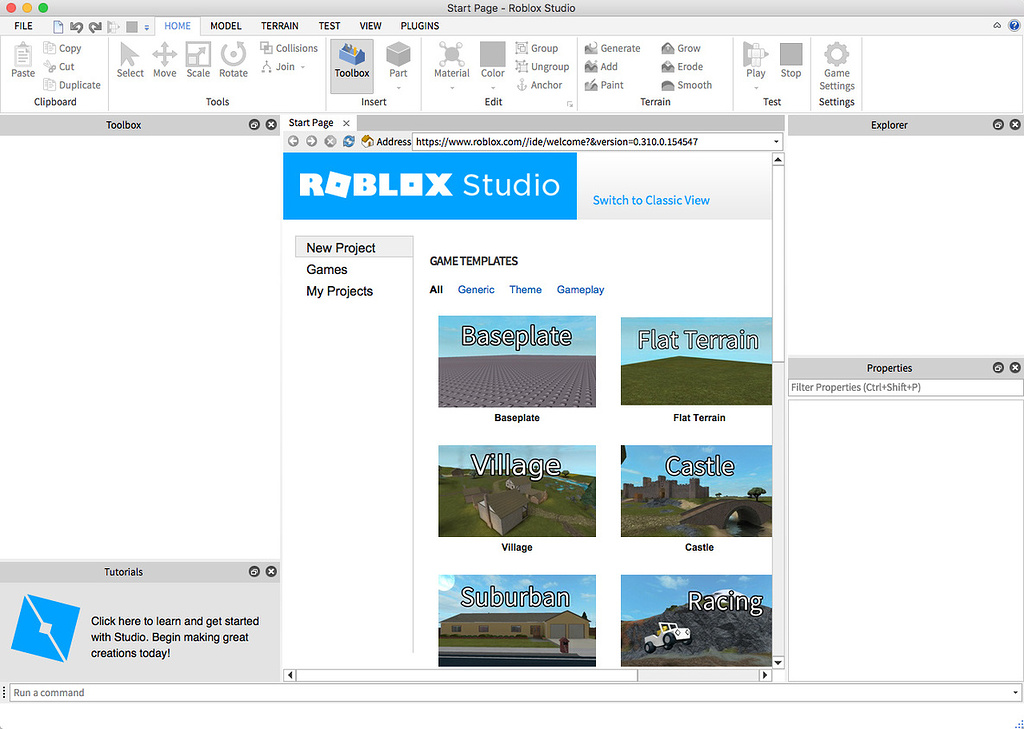
Task: Insert a new Part
Action: (x=398, y=60)
